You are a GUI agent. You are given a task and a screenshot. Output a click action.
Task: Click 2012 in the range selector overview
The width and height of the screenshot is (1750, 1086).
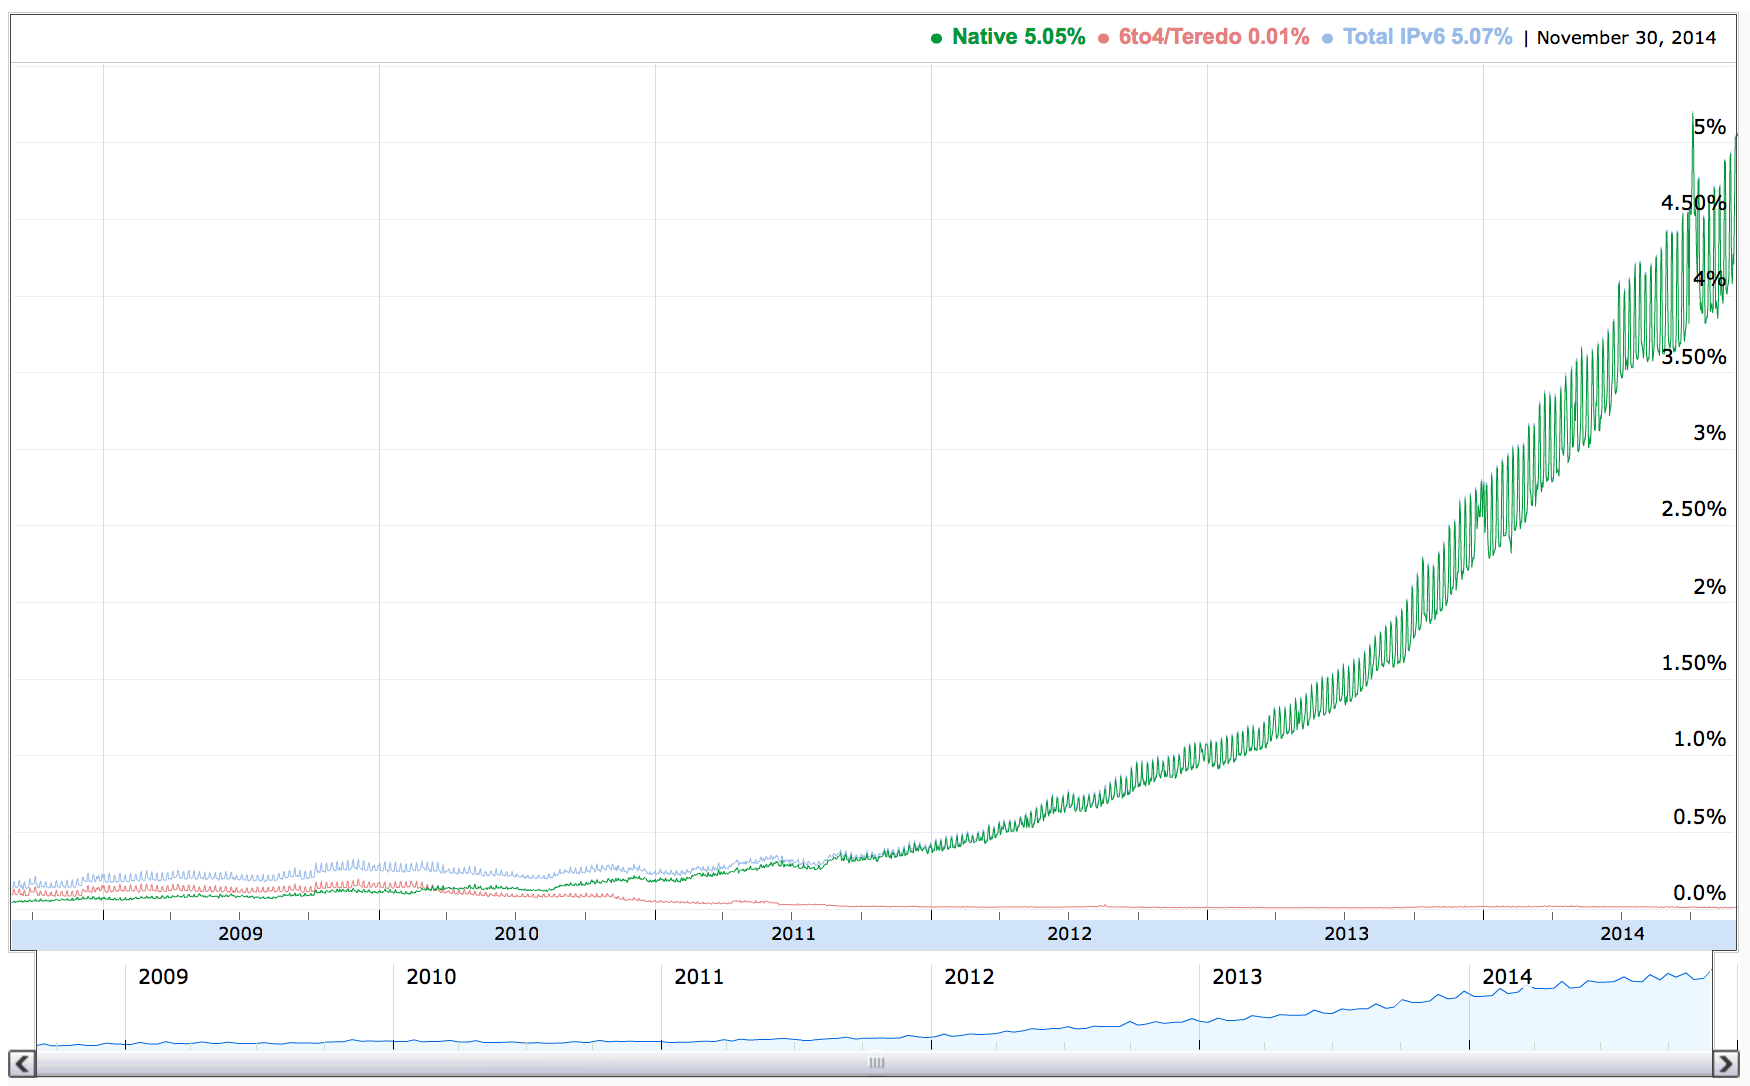tap(969, 977)
